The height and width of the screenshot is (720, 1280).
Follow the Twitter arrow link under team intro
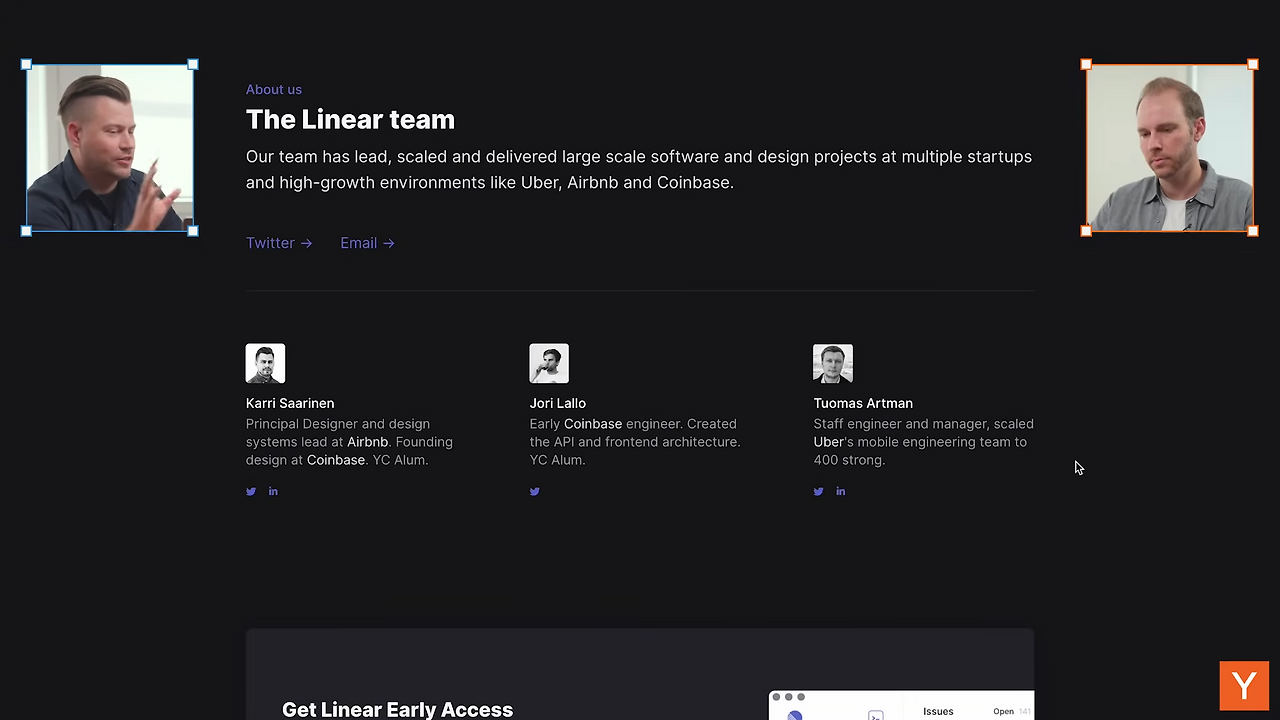279,243
